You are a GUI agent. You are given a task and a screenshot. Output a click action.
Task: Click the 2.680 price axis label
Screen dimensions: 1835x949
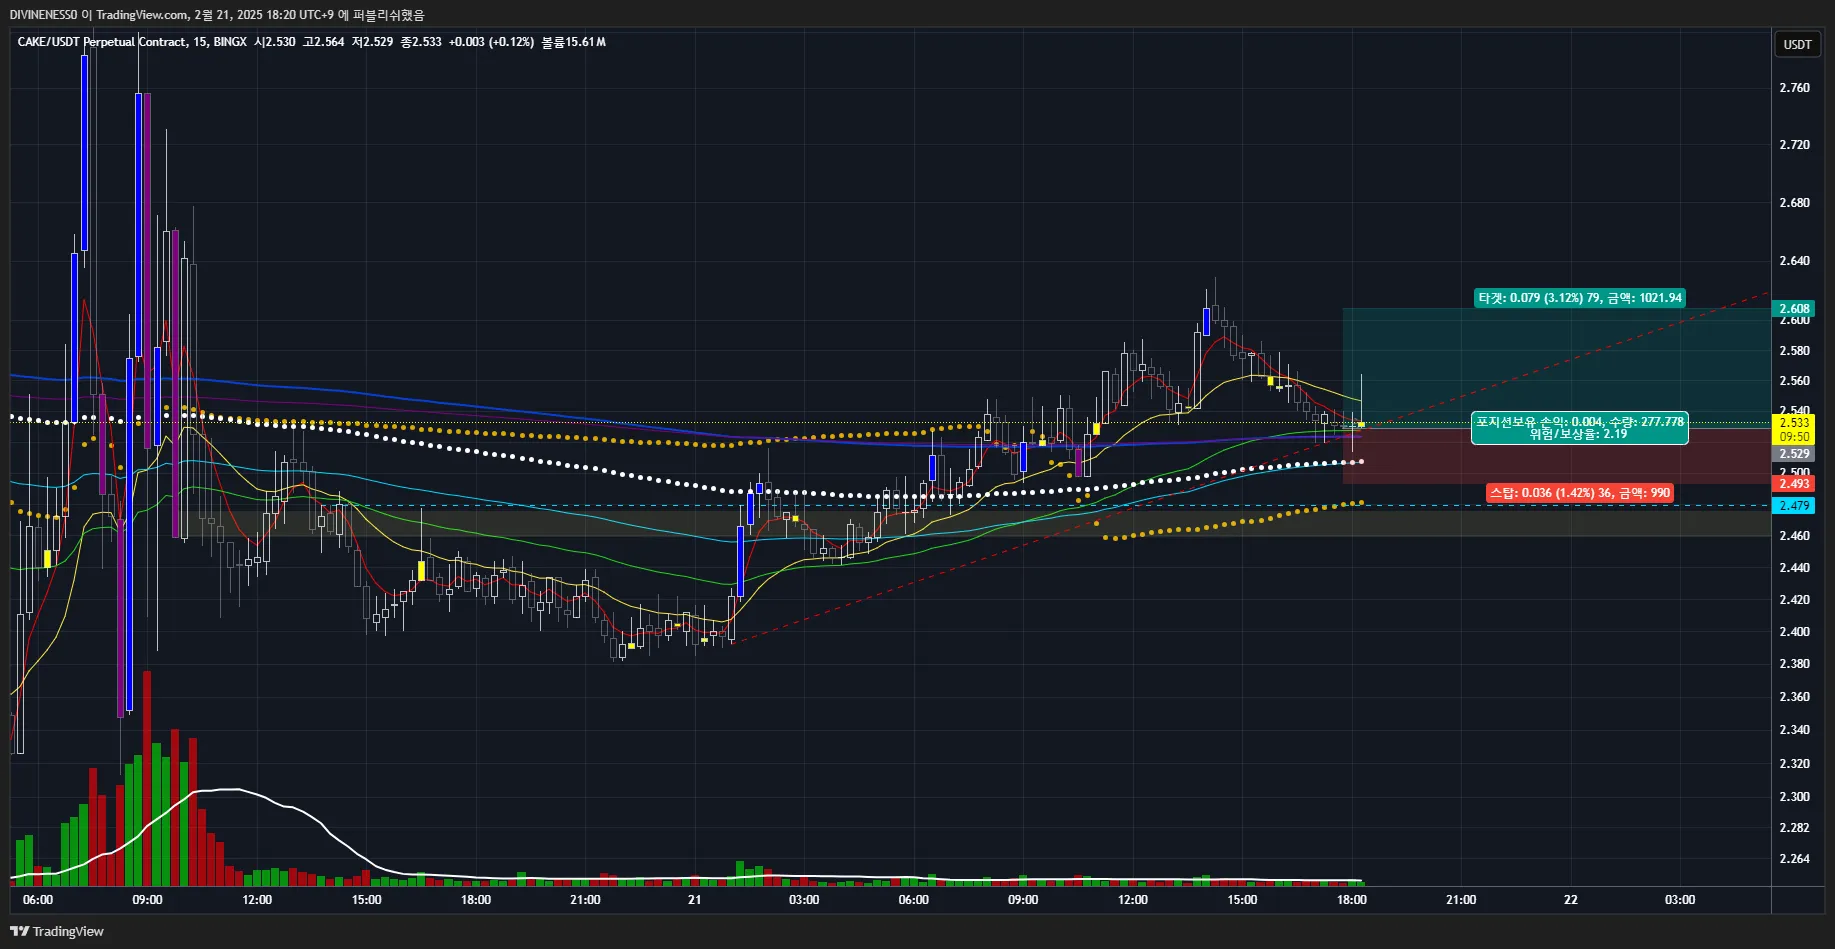1794,203
